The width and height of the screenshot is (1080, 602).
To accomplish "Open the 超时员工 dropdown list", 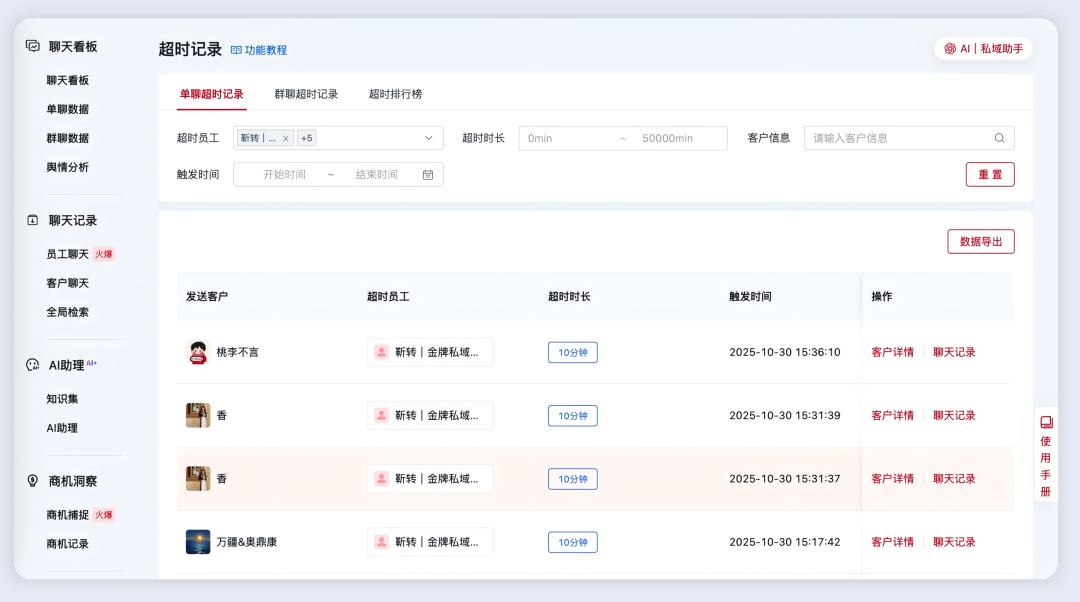I will (x=428, y=137).
